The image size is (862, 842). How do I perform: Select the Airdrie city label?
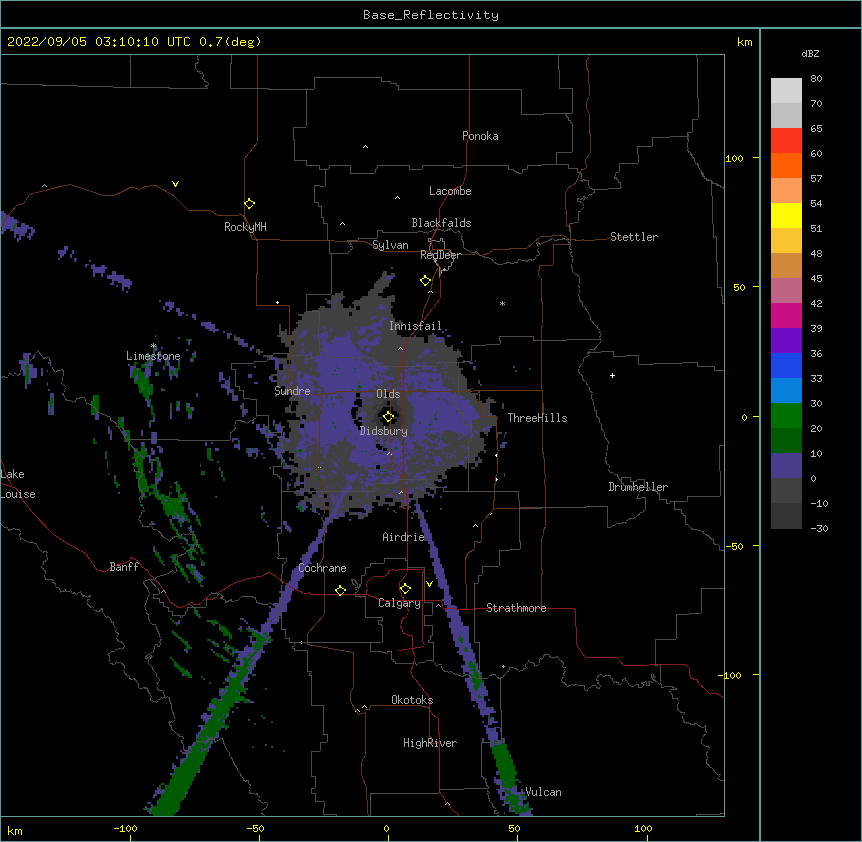[x=404, y=537]
